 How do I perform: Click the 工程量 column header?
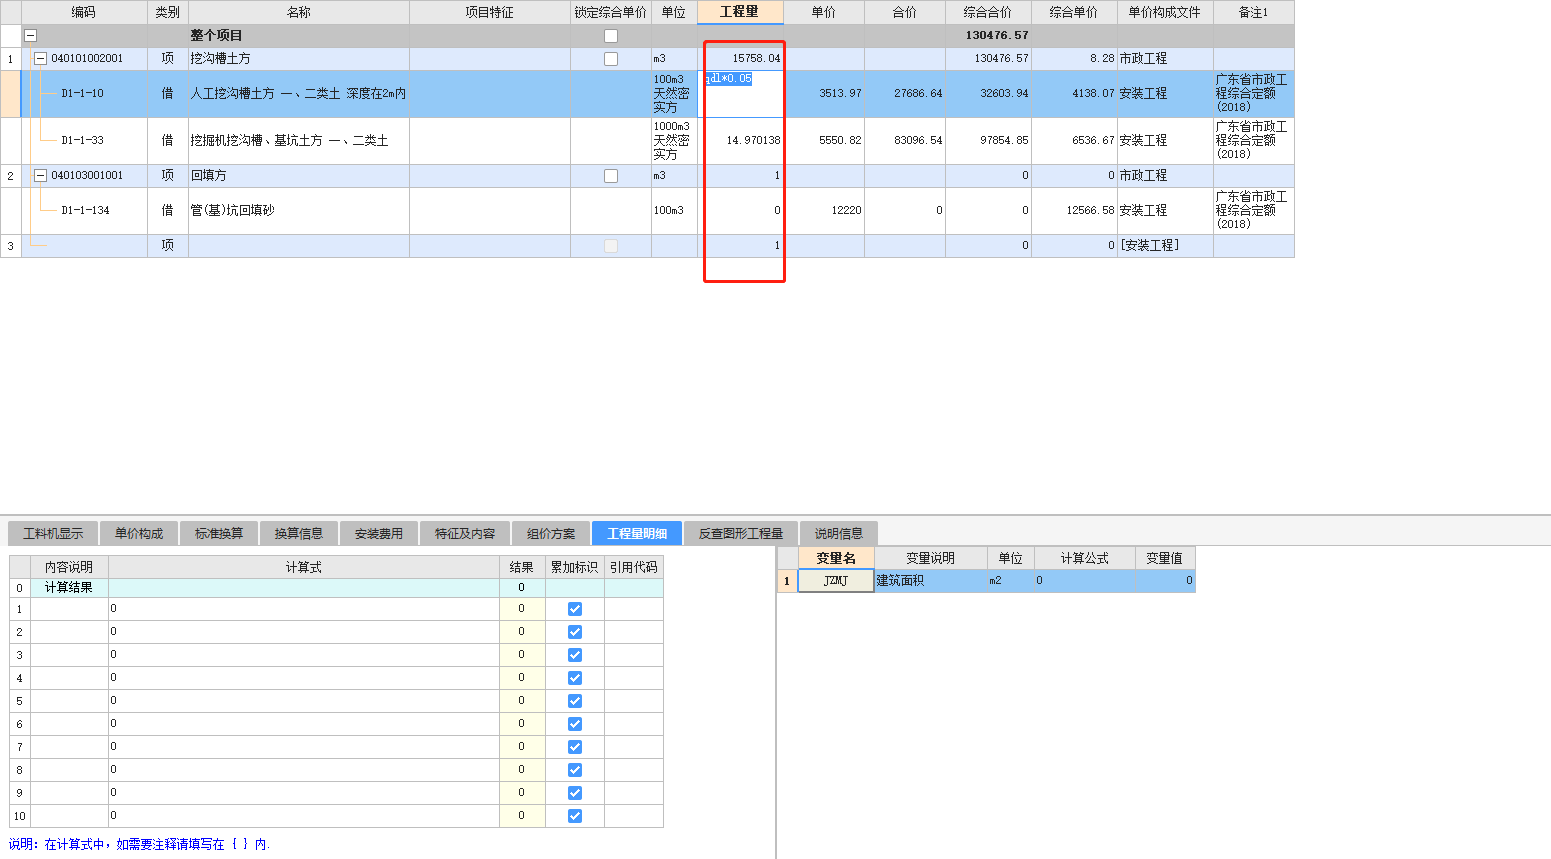coord(740,12)
